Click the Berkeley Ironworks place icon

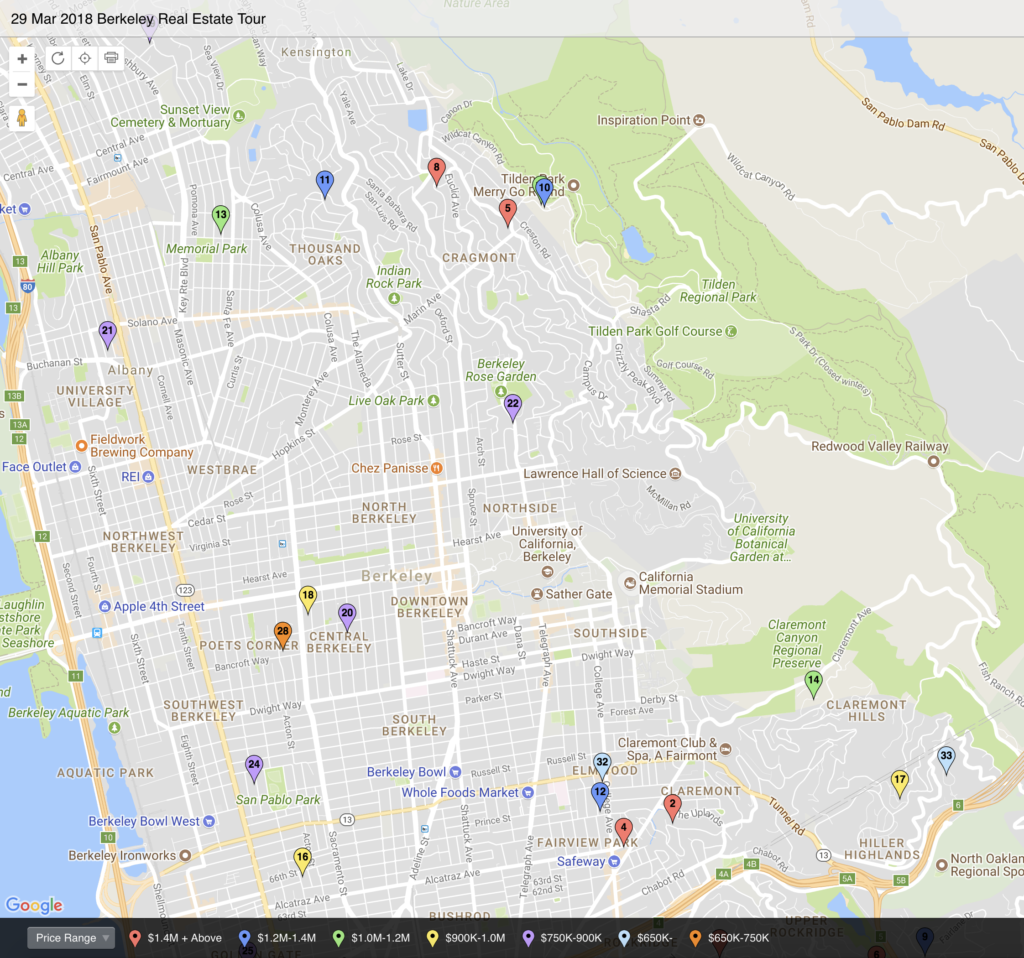tap(185, 855)
